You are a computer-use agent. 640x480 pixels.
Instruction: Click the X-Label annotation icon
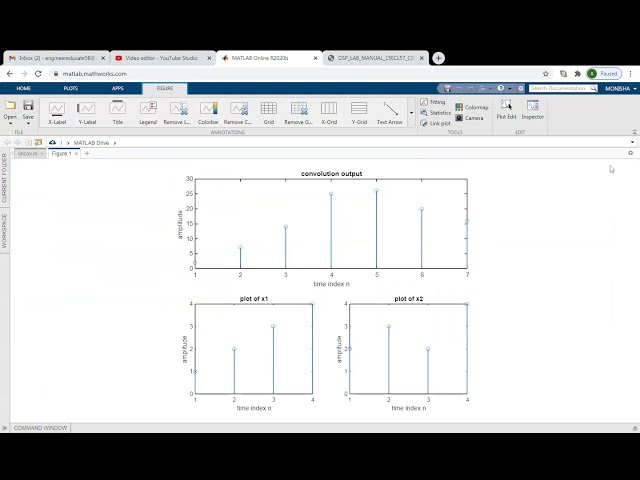[x=57, y=111]
